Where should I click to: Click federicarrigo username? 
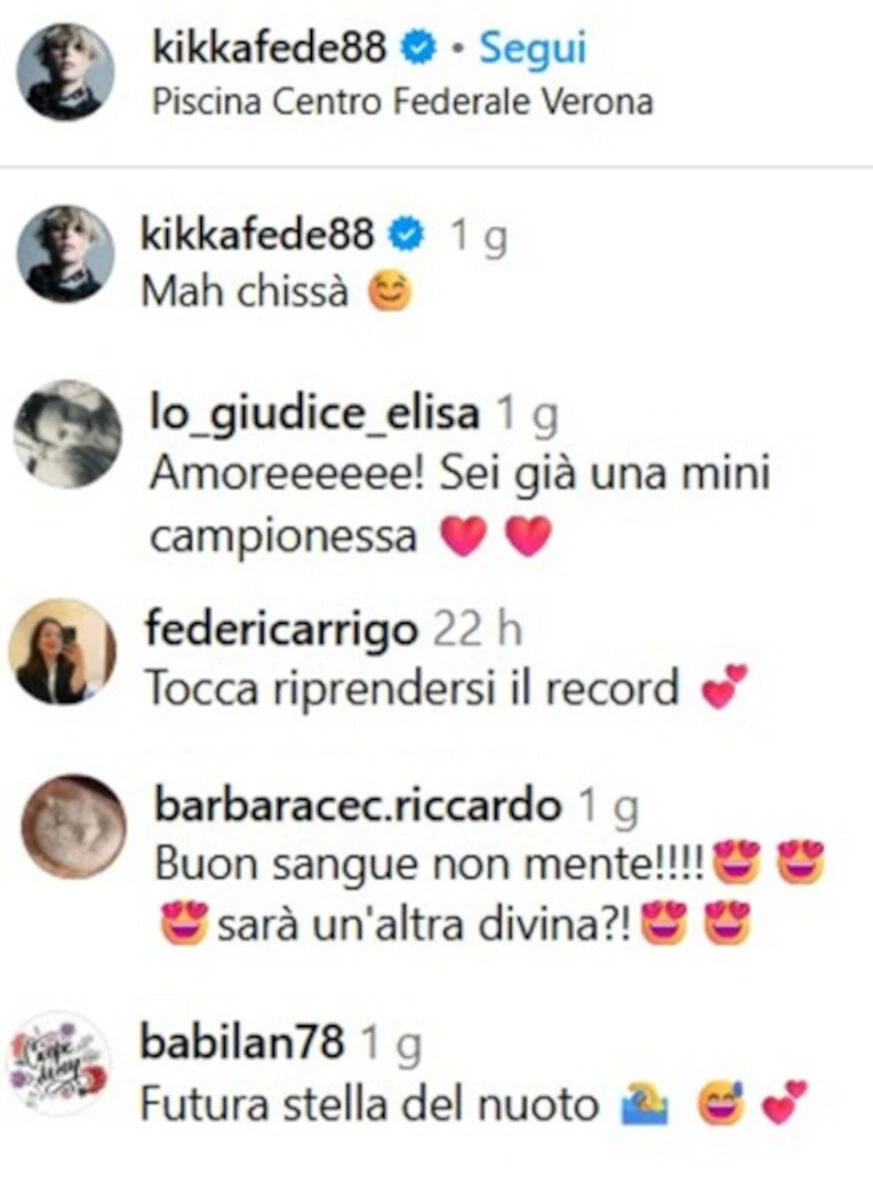click(x=280, y=630)
